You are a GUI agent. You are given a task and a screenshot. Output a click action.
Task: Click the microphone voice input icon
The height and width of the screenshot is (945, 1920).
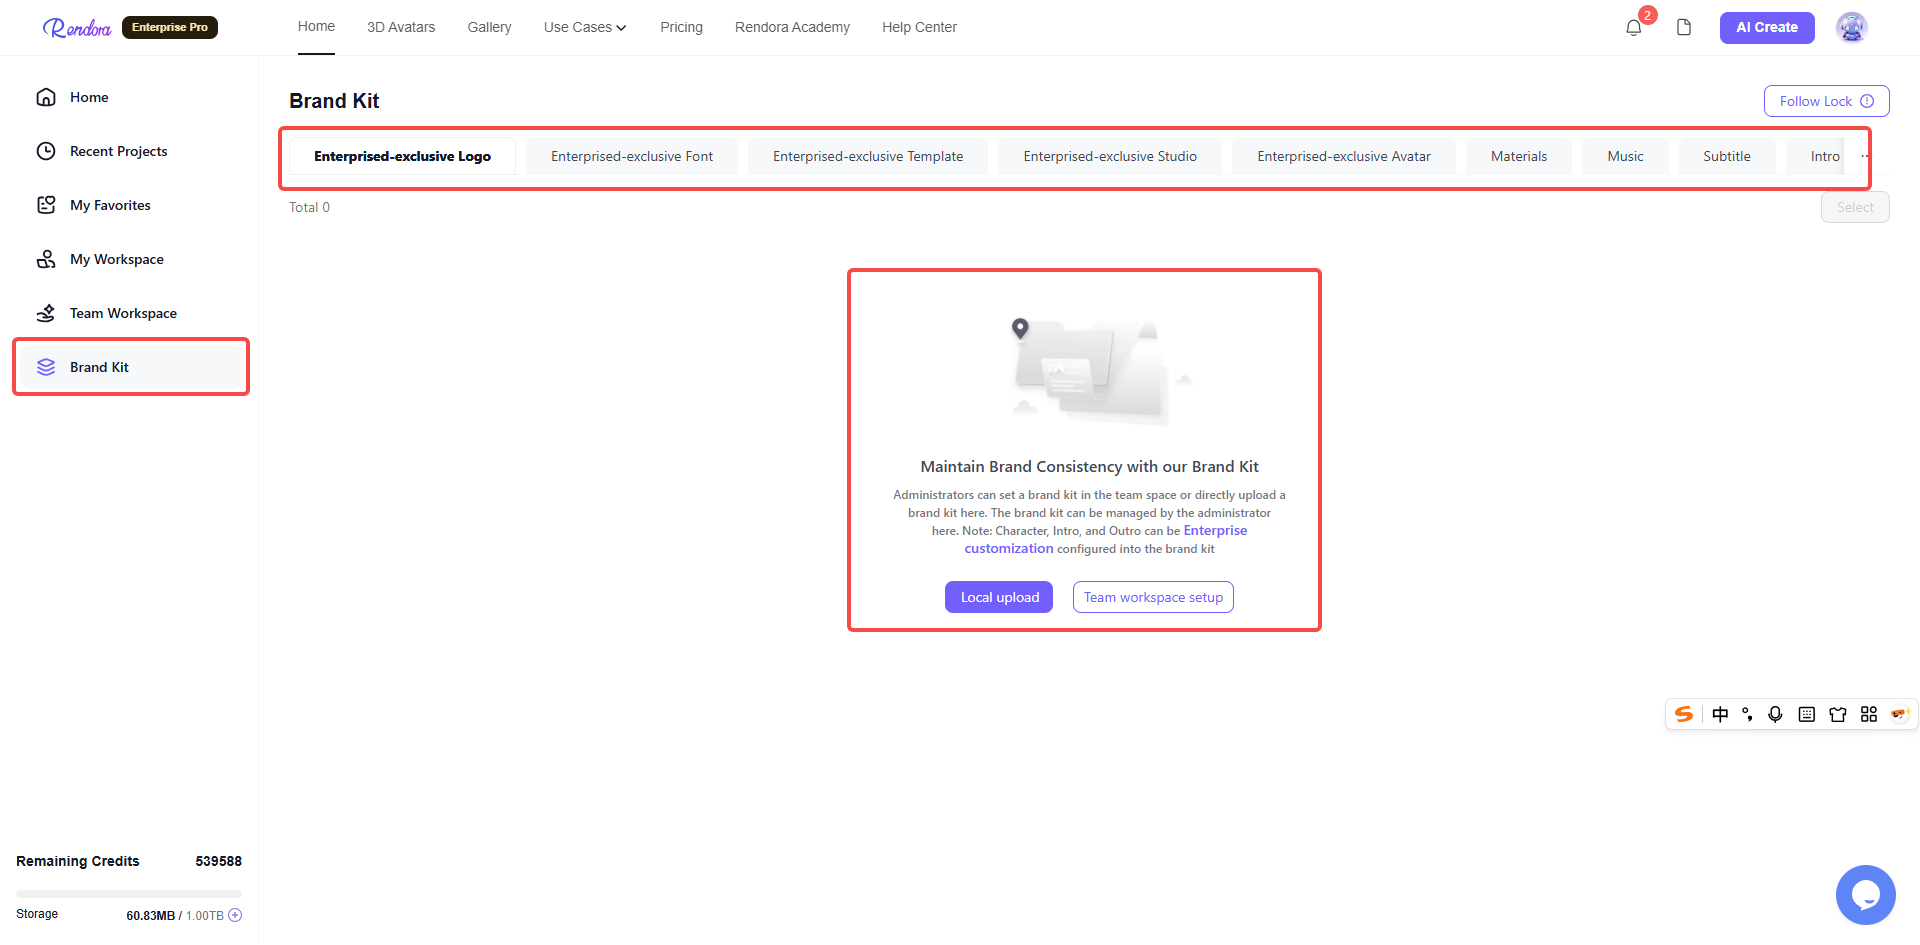1775,714
